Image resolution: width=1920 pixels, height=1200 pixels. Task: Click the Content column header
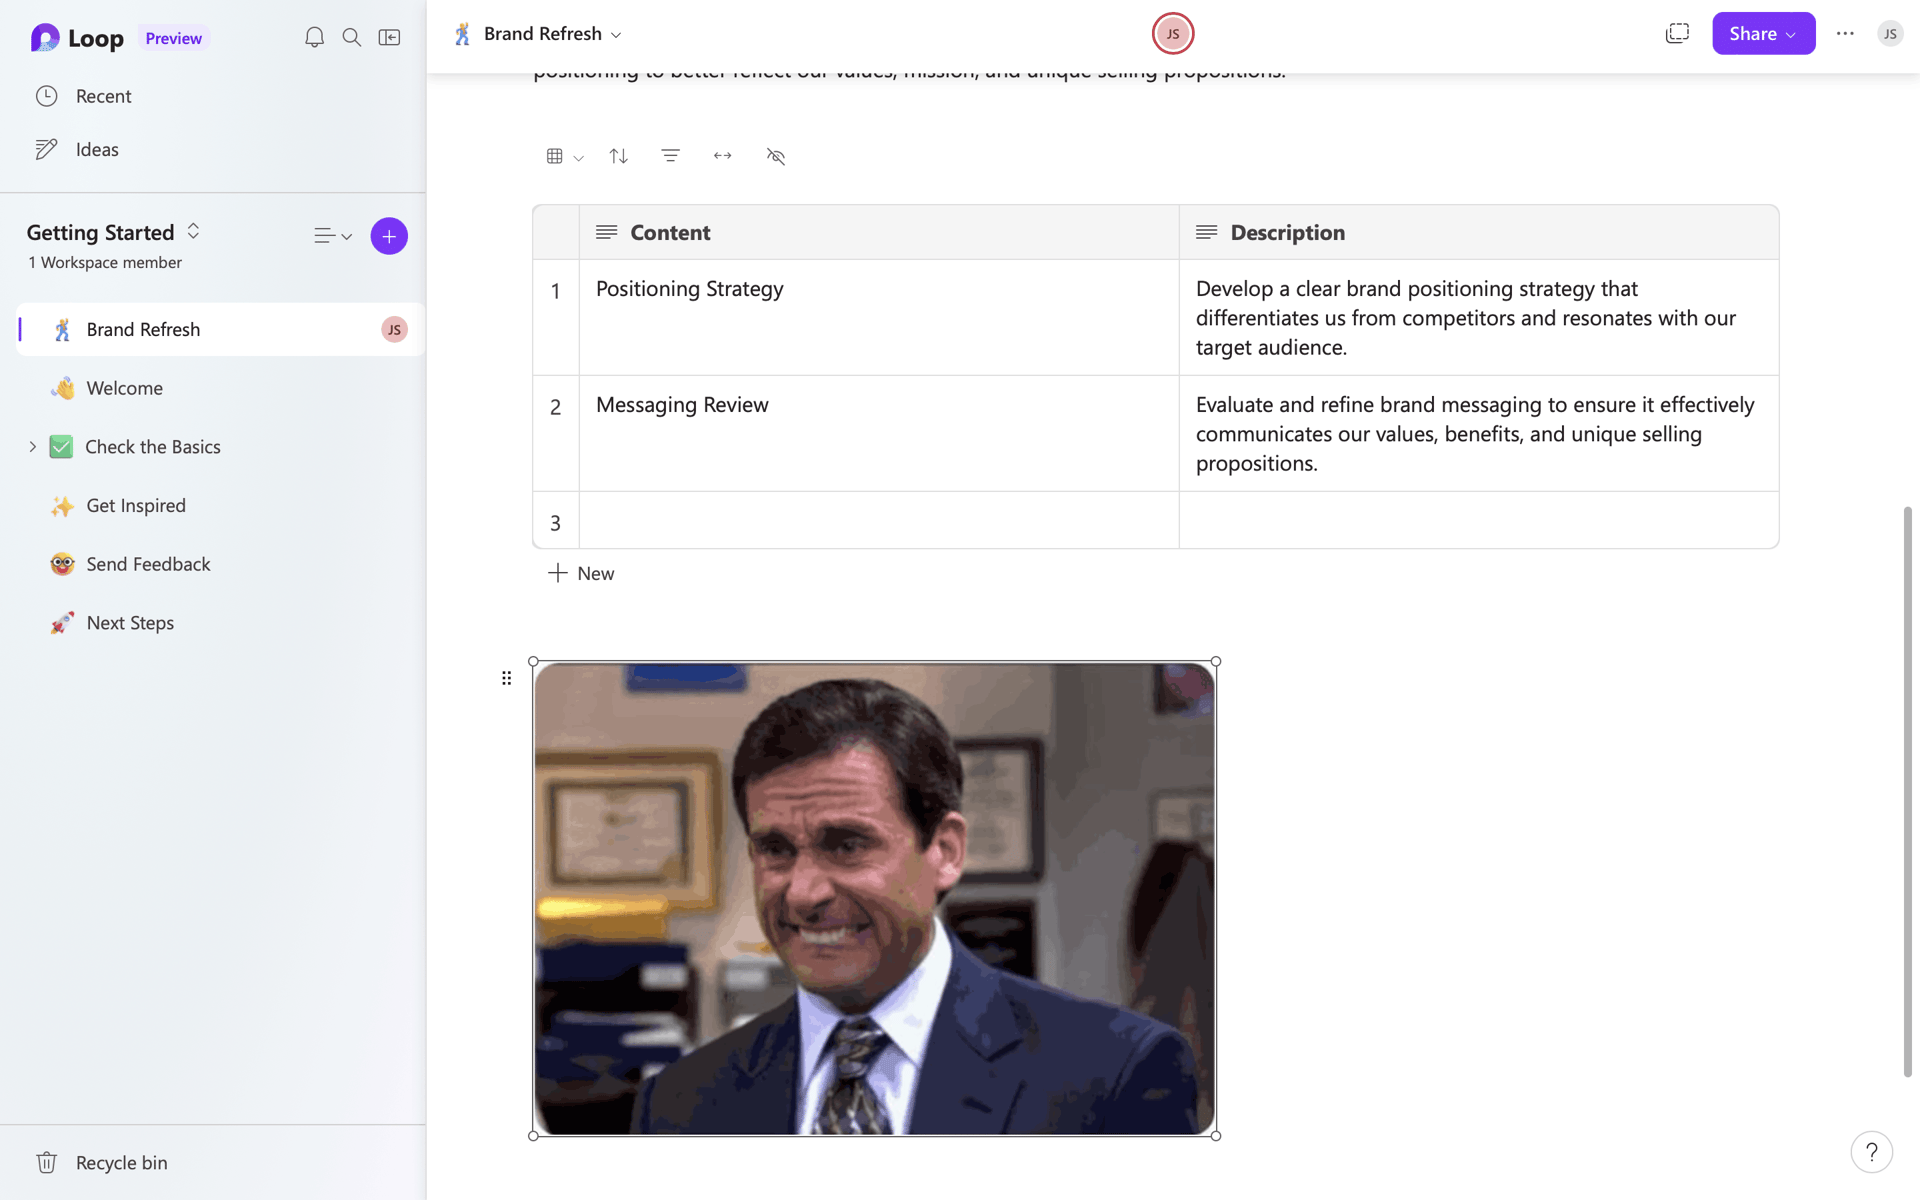click(x=879, y=232)
